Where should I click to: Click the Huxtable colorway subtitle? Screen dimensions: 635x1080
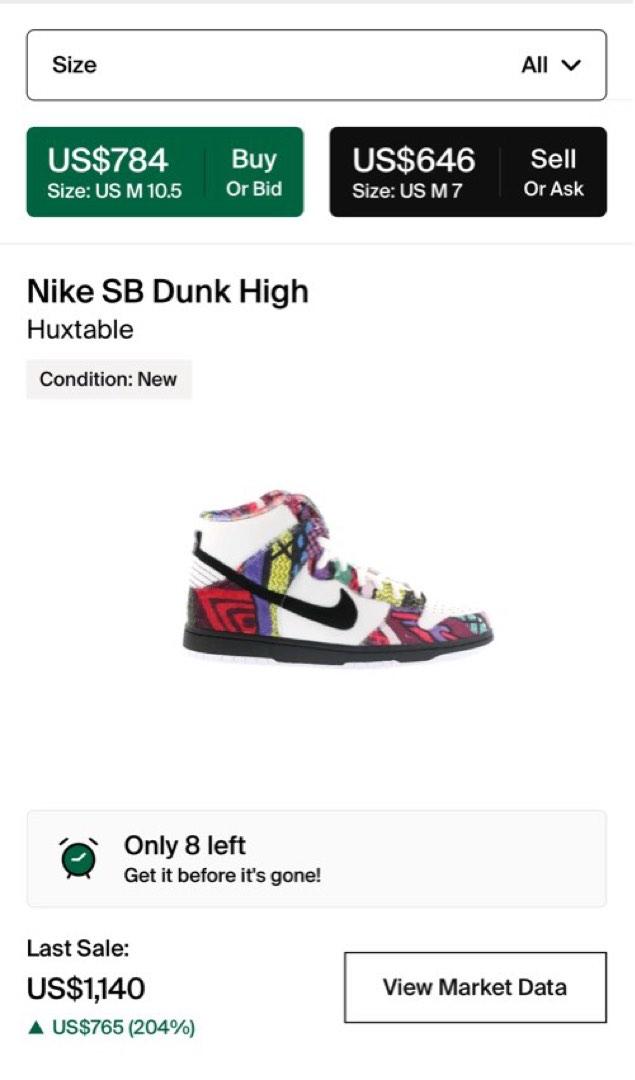[x=80, y=330]
